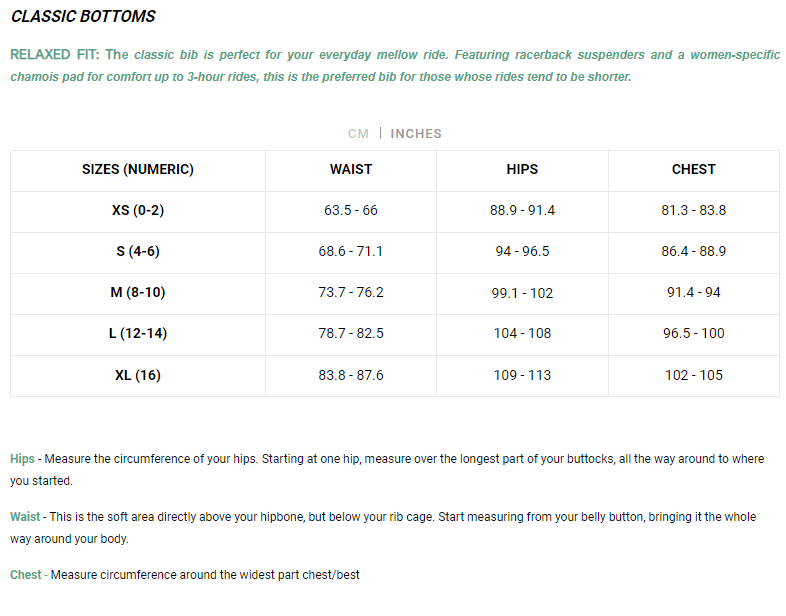The image size is (786, 616).
Task: Click the green Hips measurement term
Action: (22, 459)
